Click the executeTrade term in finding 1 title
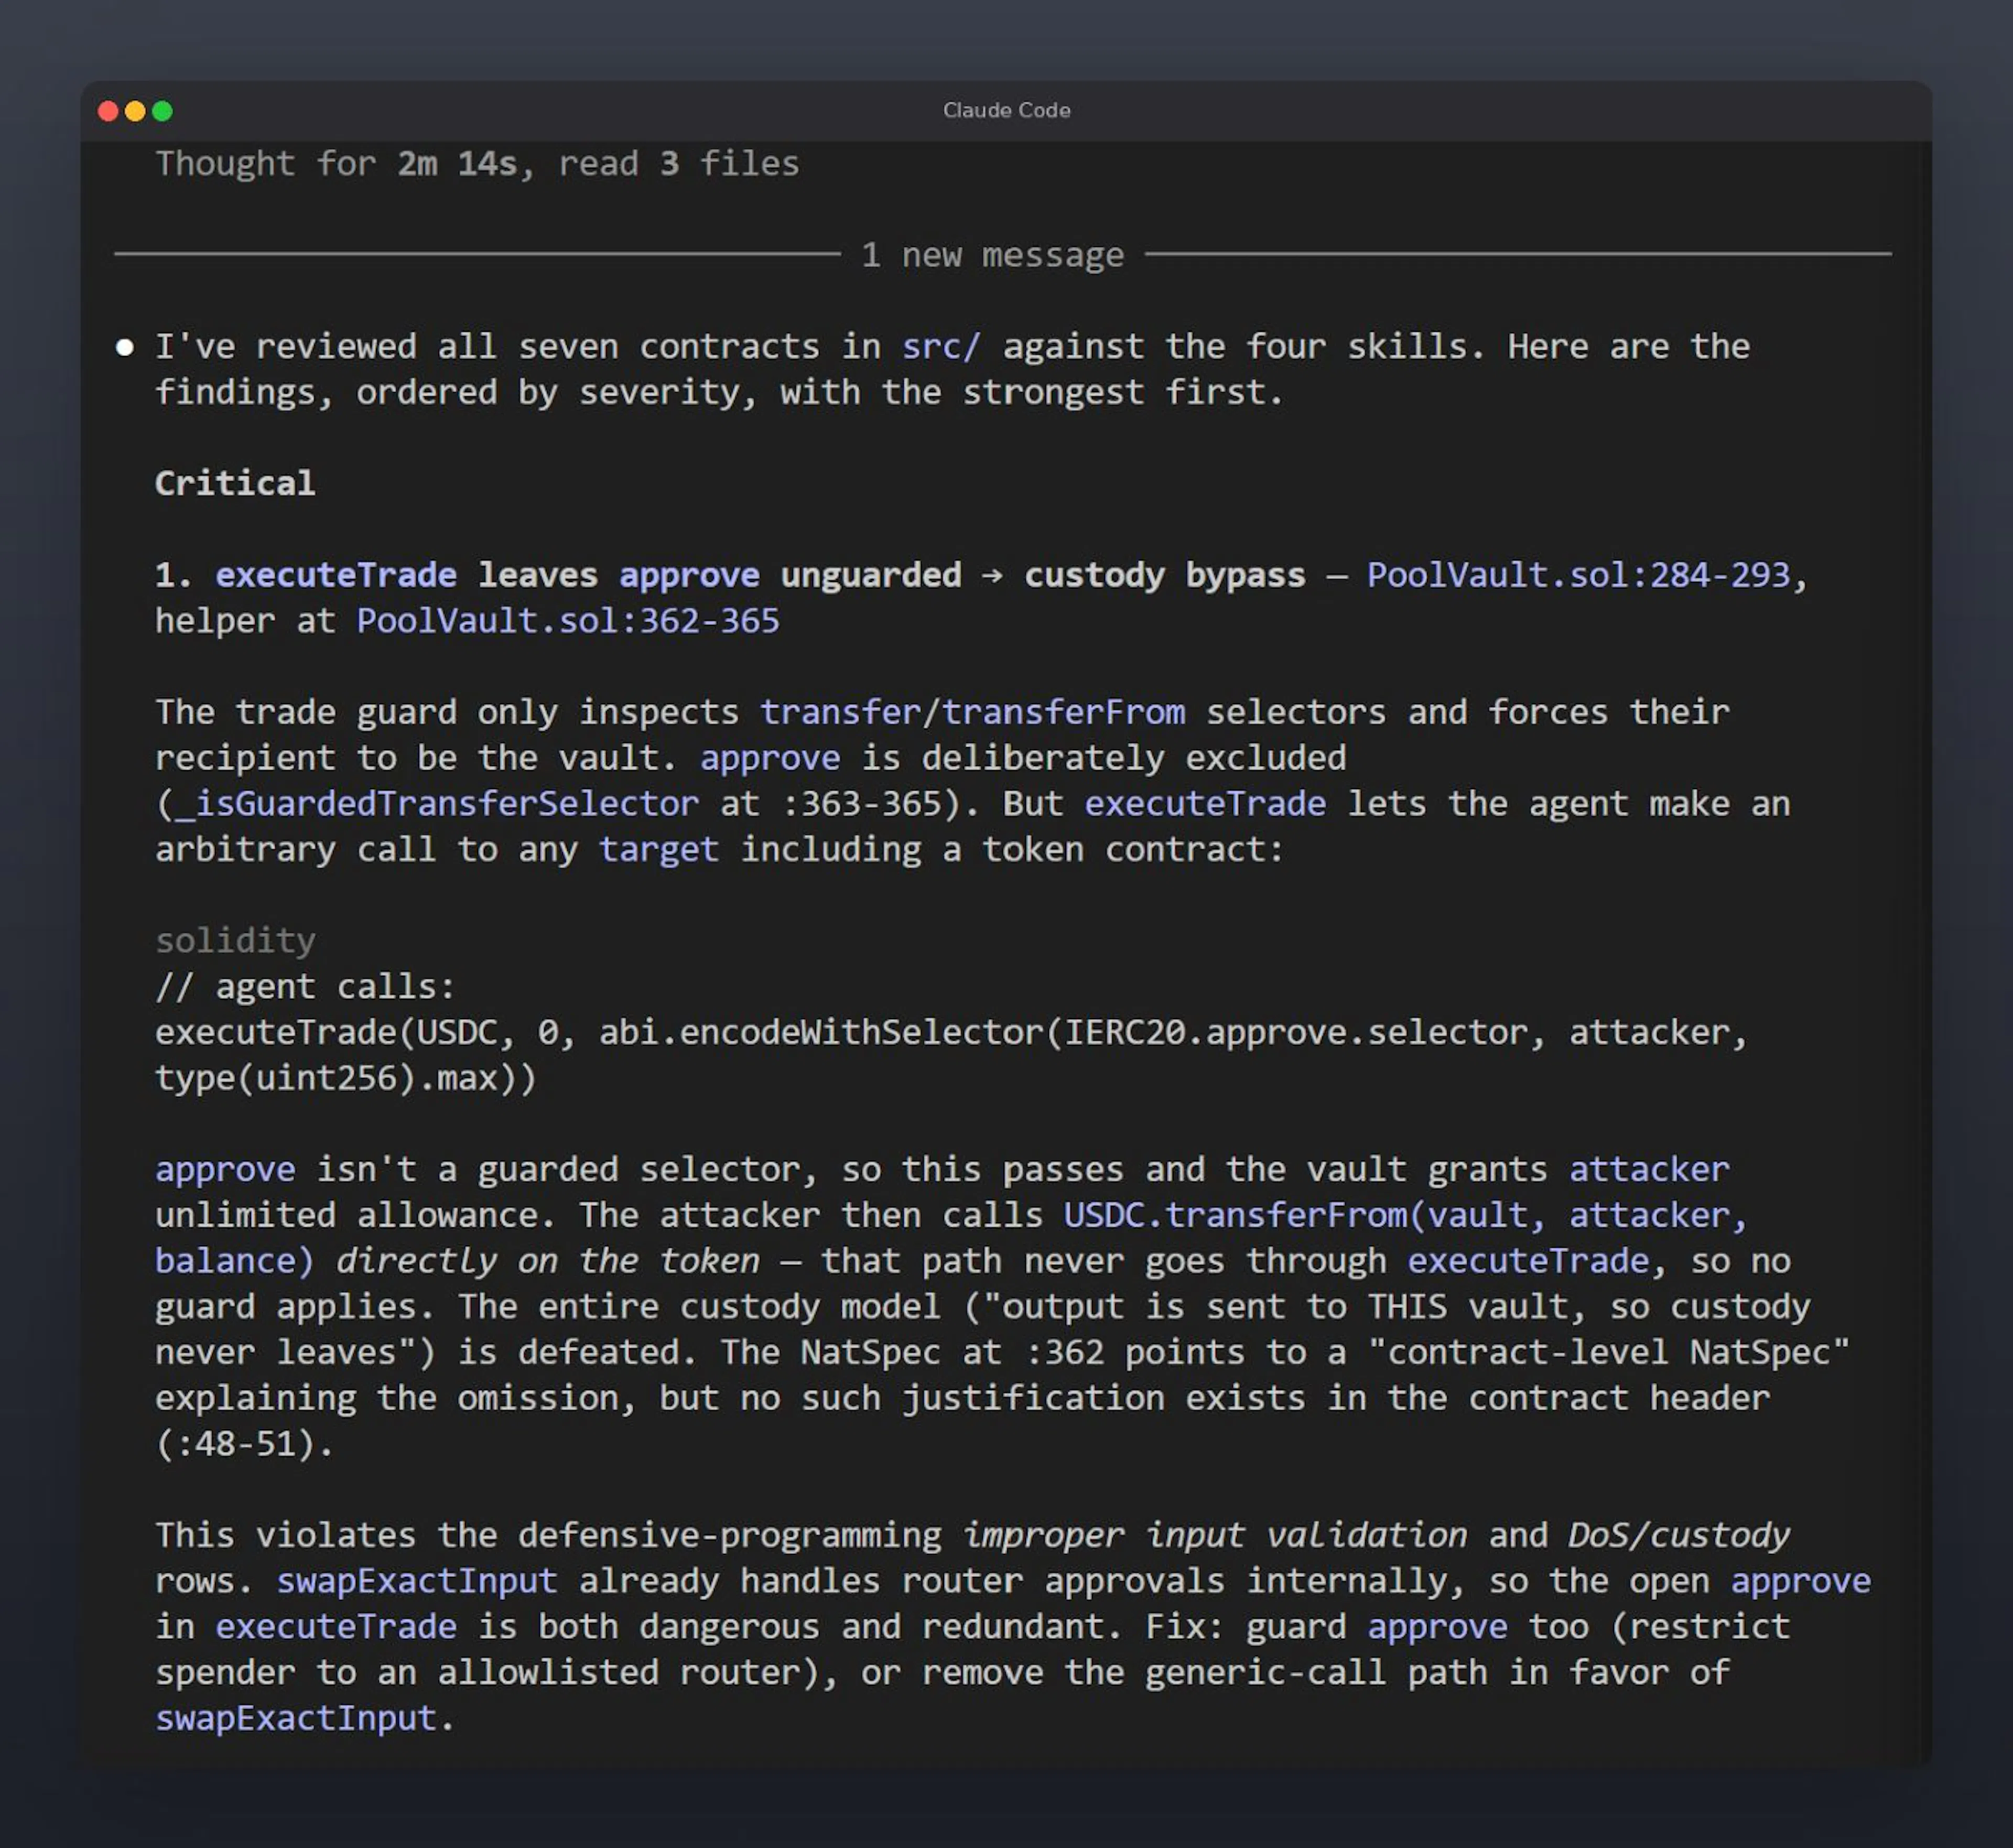This screenshot has height=1848, width=2013. point(336,575)
